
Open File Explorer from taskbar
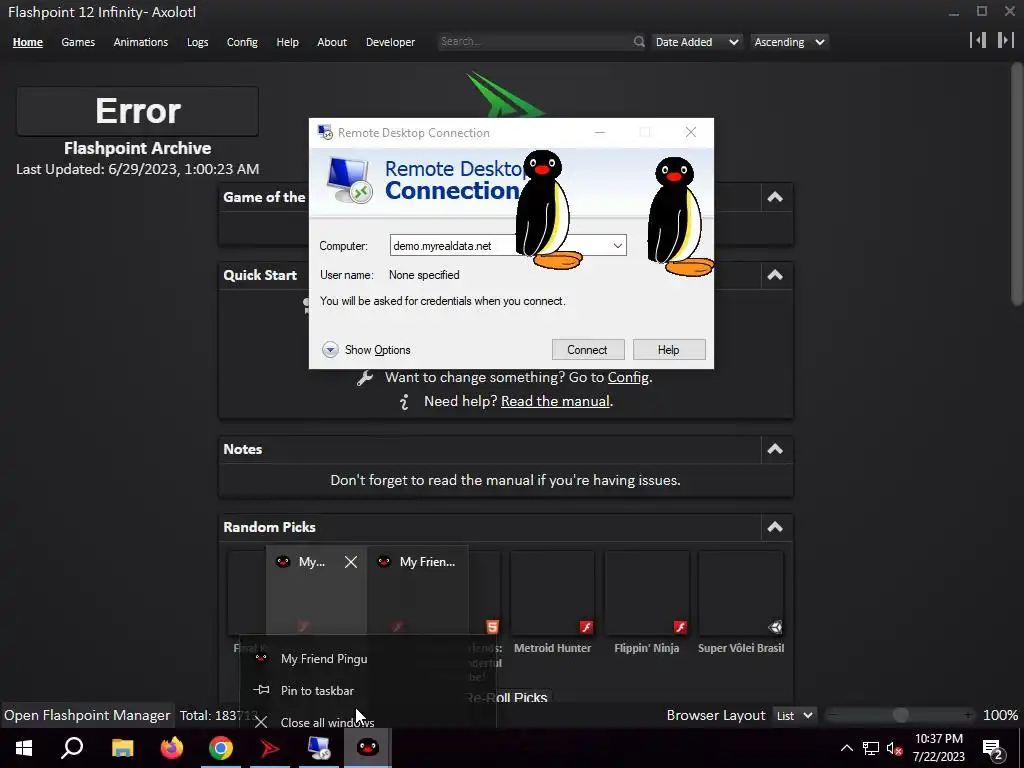coord(122,748)
